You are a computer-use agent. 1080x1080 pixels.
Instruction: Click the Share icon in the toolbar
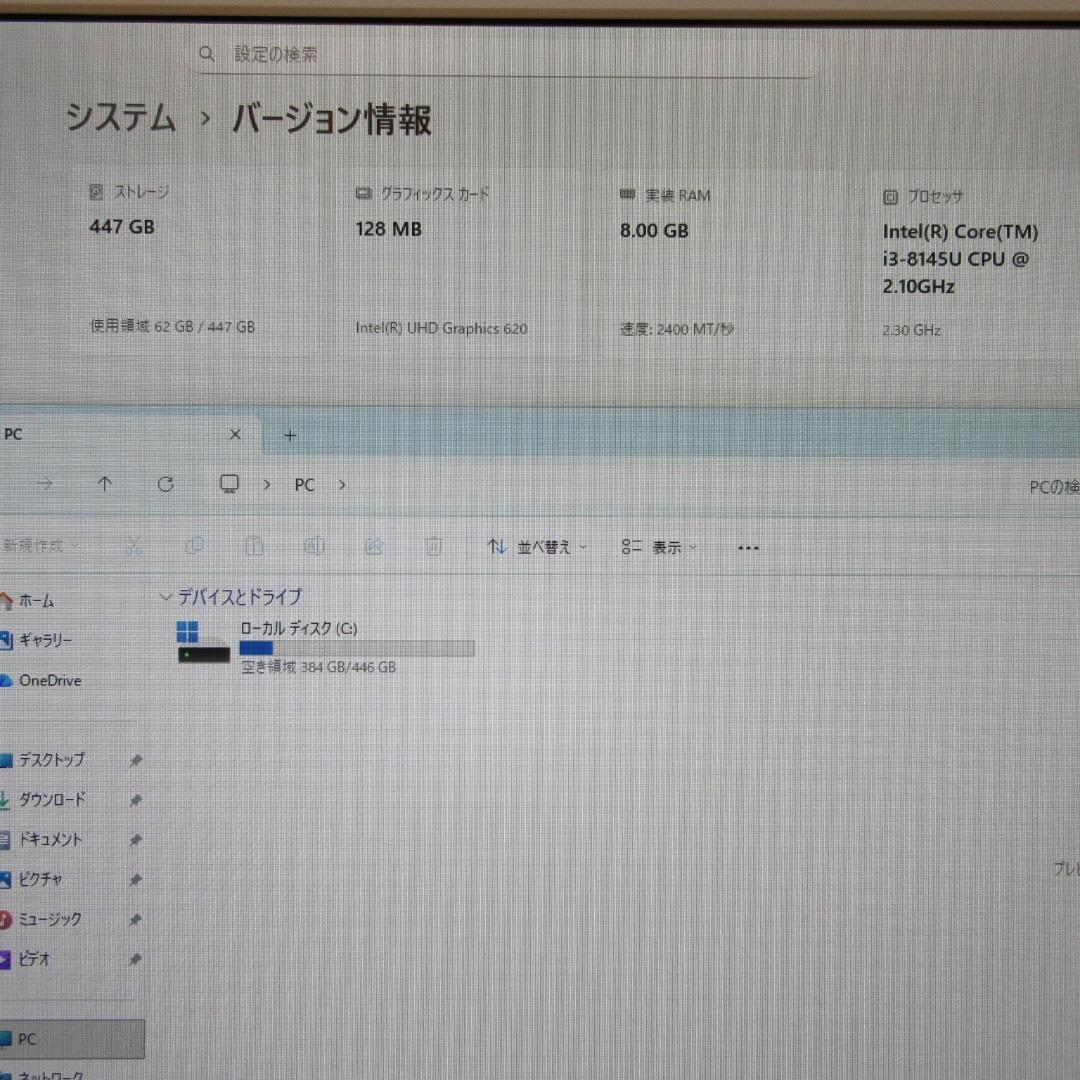pos(374,546)
